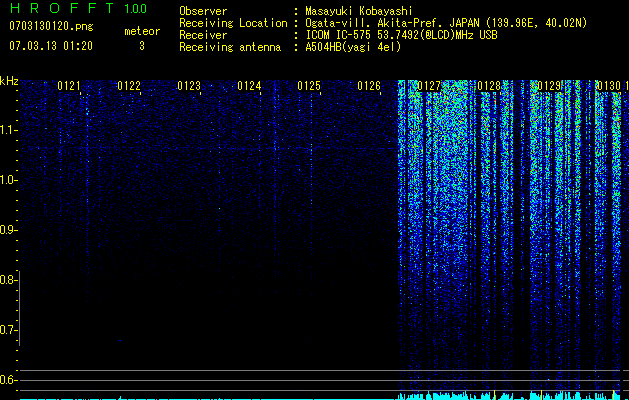Click time marker 0129
Image resolution: width=629 pixels, height=400 pixels.
coord(549,86)
